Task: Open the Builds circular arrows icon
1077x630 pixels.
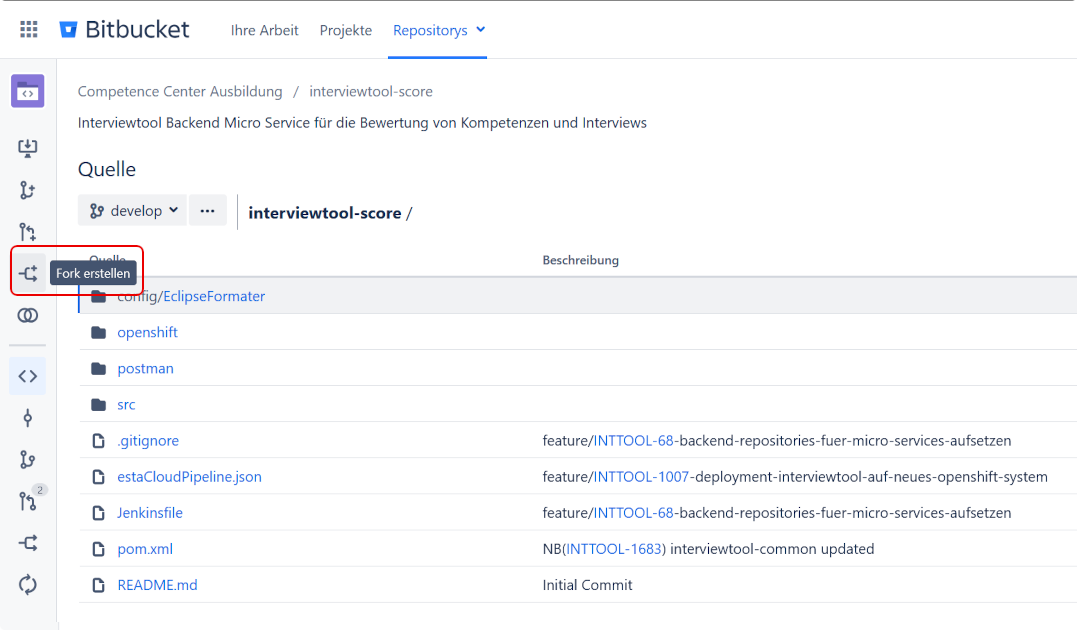Action: pos(27,585)
